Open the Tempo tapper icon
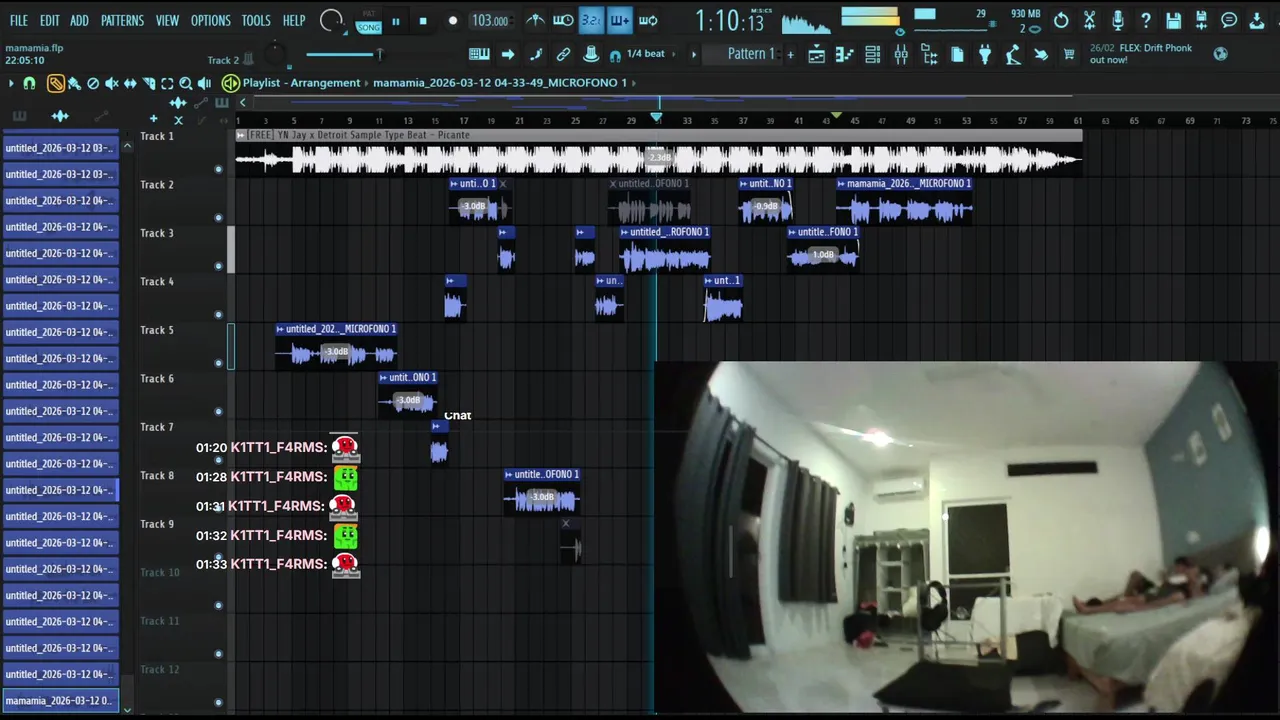1280x720 pixels. tap(1013, 55)
